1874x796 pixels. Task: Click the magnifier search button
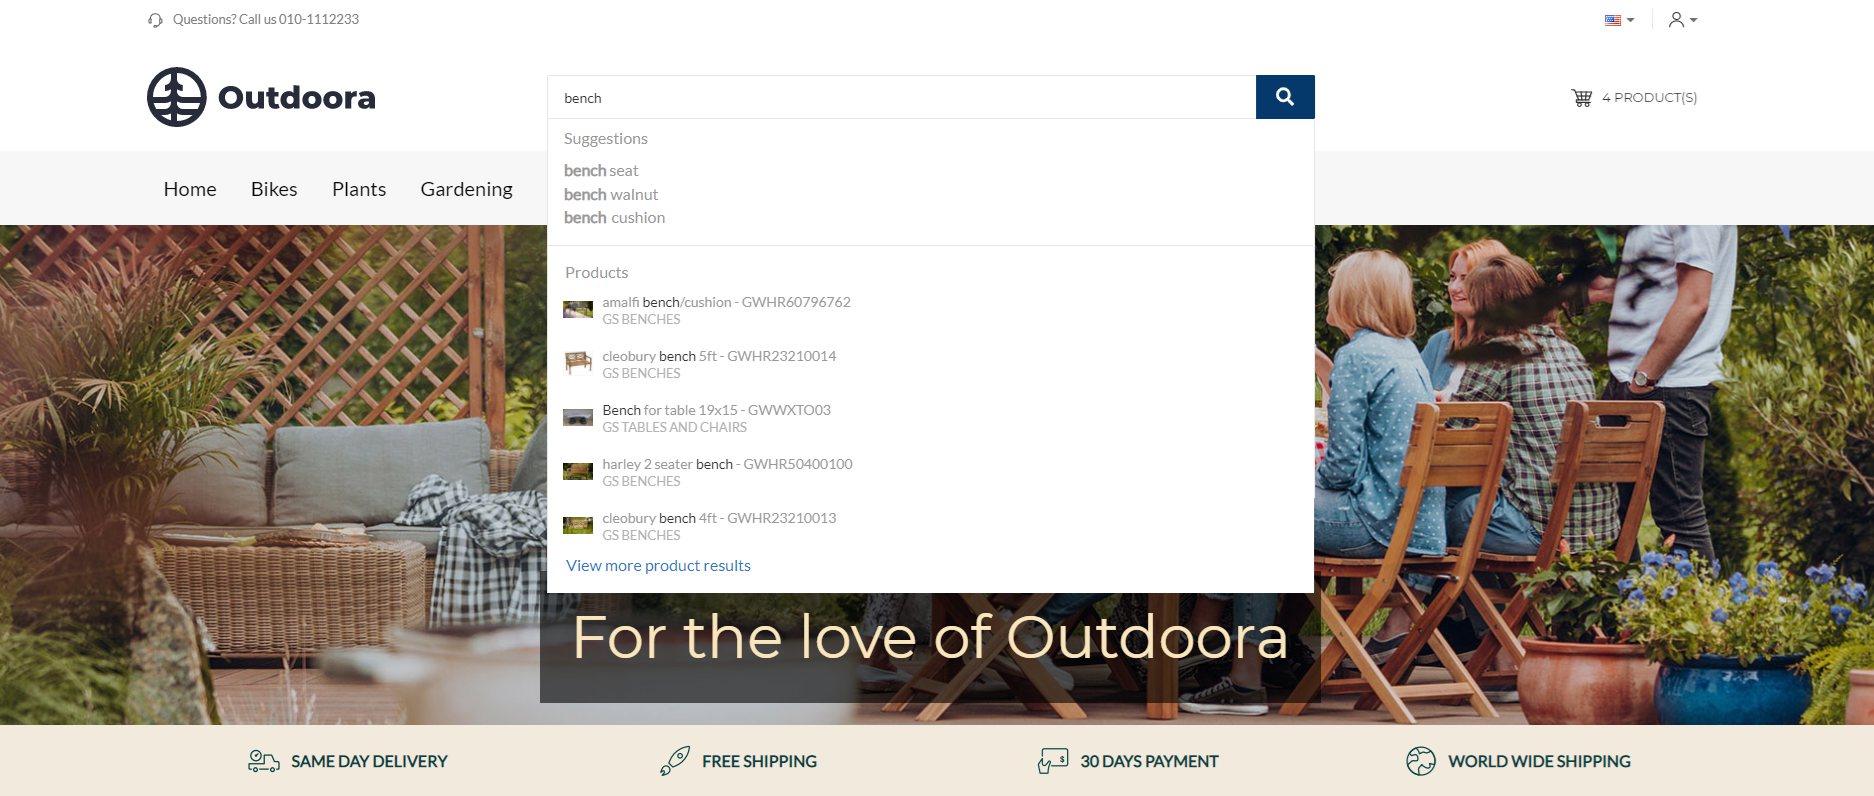1285,97
